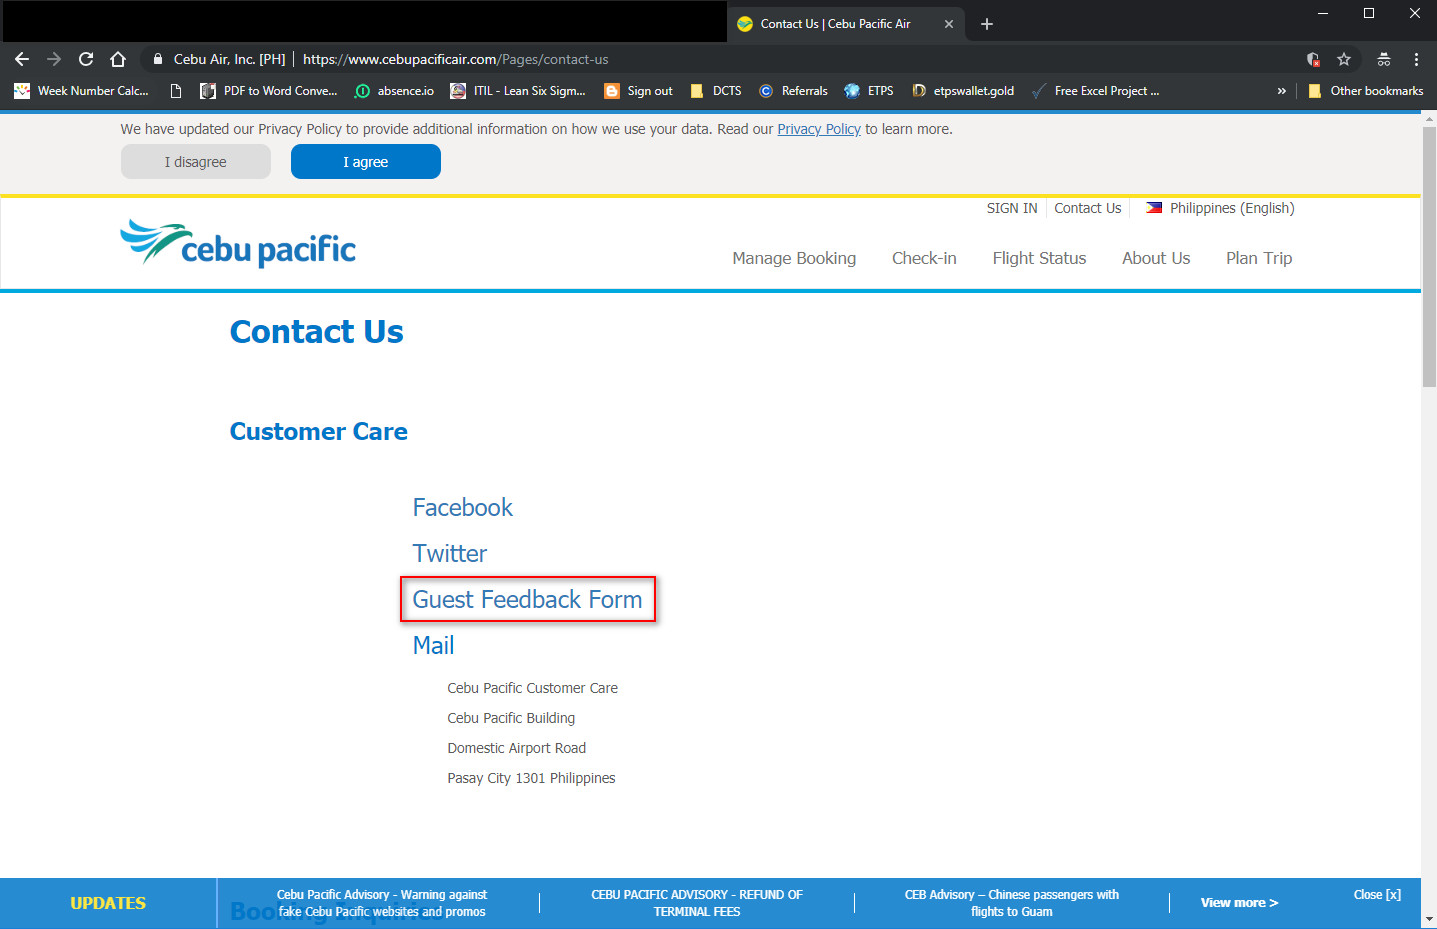Click the Customer Care heading
The height and width of the screenshot is (929, 1437).
click(319, 432)
